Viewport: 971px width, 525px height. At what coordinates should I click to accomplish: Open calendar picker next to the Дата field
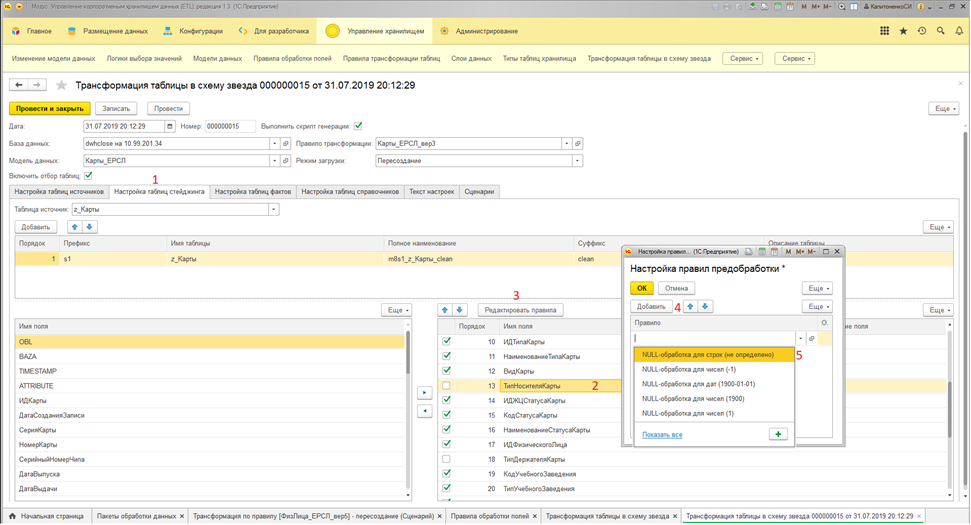point(170,126)
